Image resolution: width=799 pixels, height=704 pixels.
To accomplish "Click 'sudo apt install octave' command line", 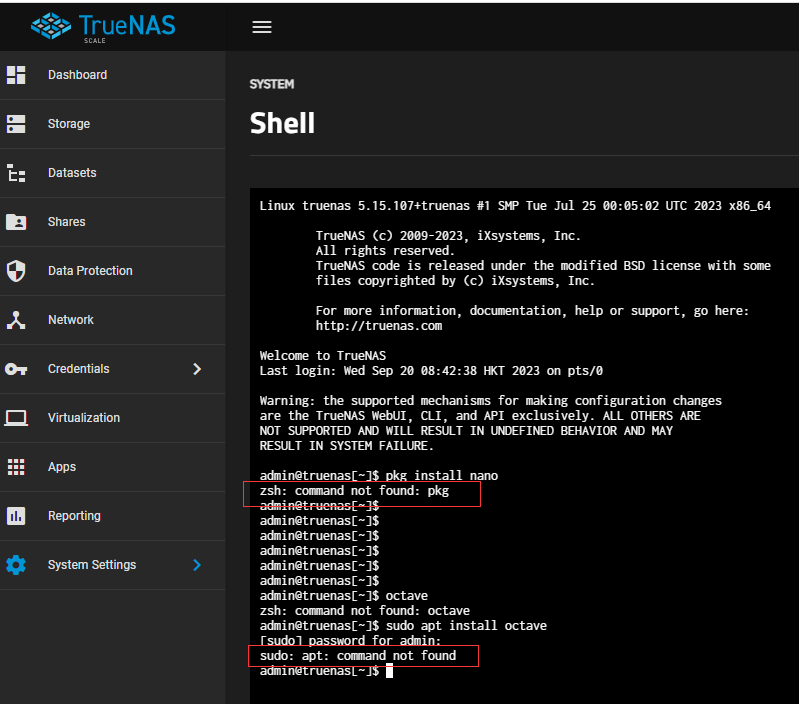I will pos(403,626).
